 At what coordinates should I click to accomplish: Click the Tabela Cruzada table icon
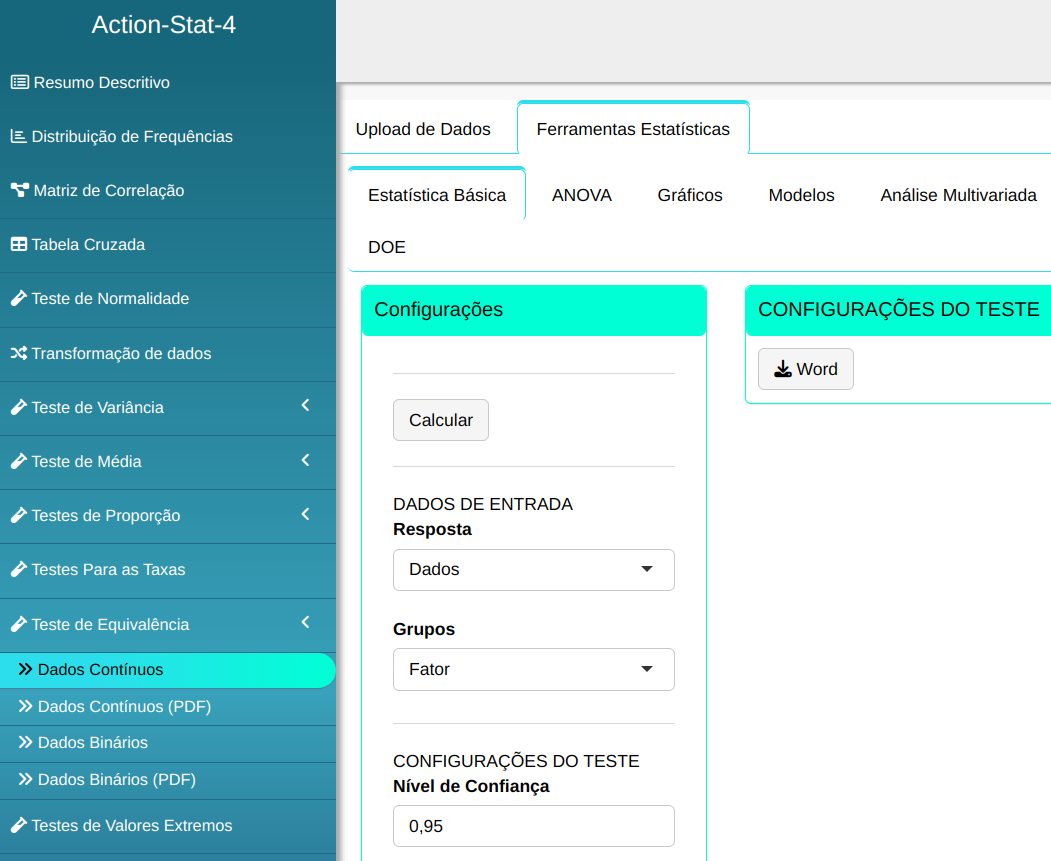coord(18,245)
